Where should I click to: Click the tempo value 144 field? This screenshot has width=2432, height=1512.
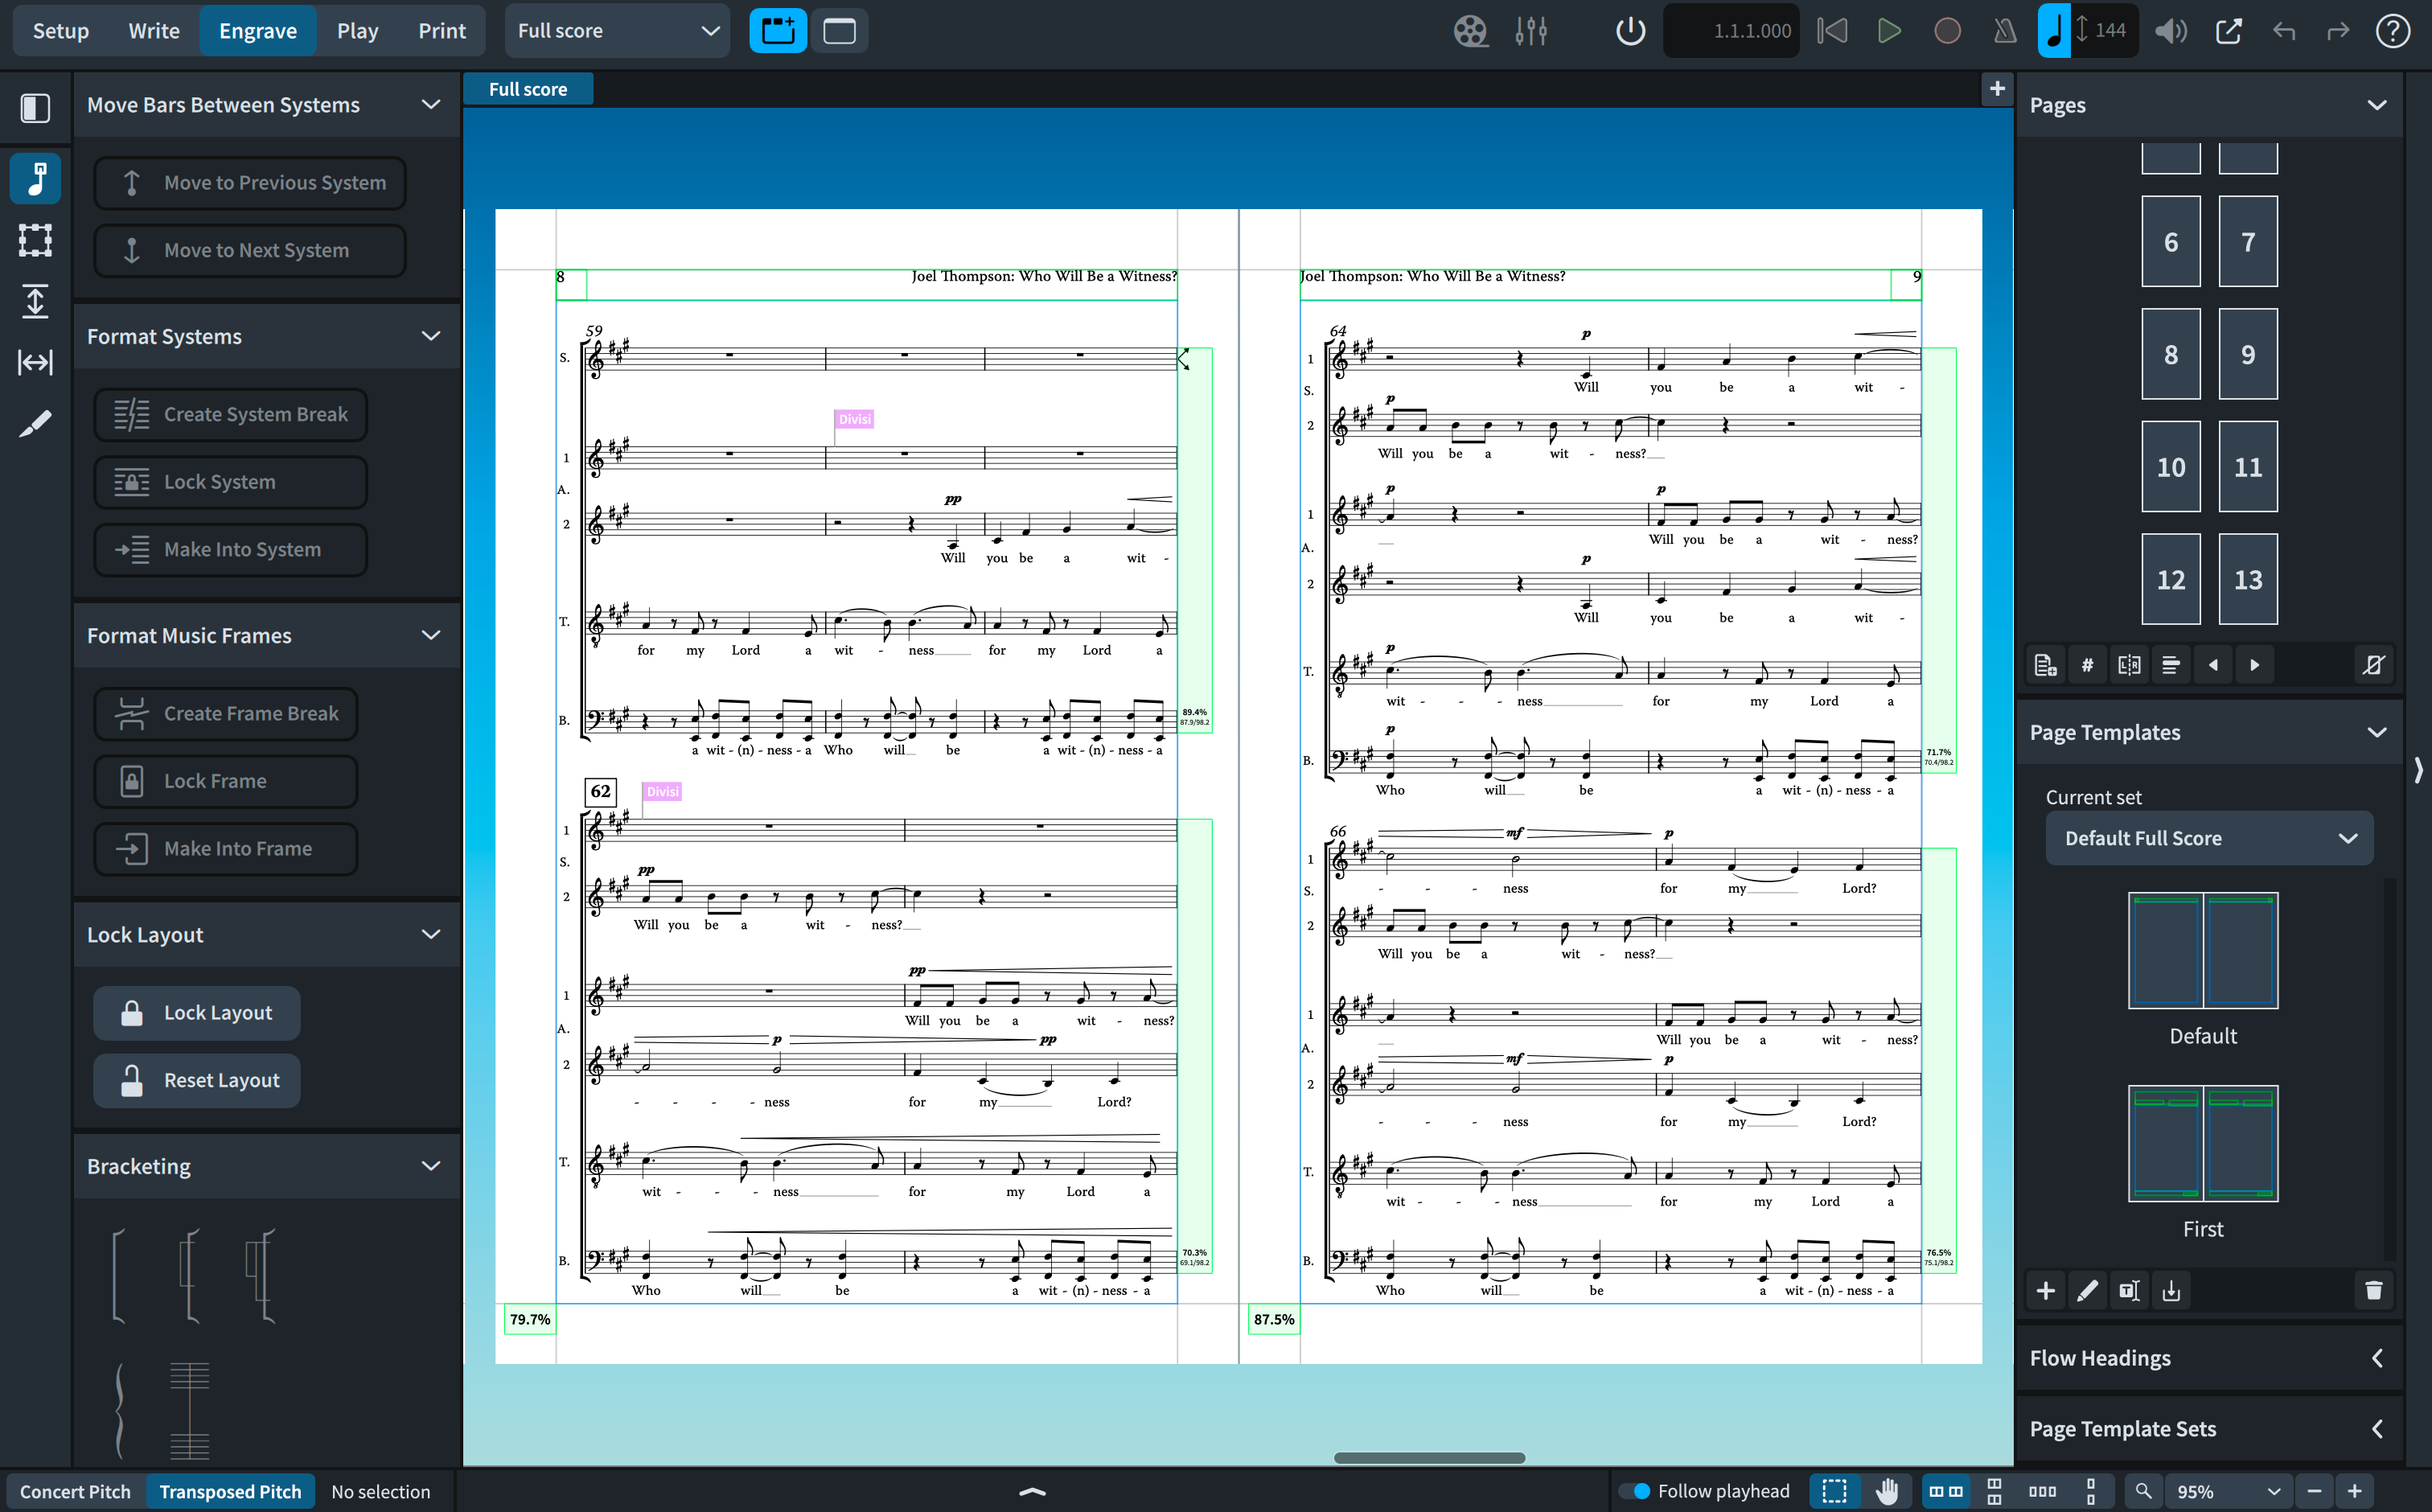(2110, 31)
